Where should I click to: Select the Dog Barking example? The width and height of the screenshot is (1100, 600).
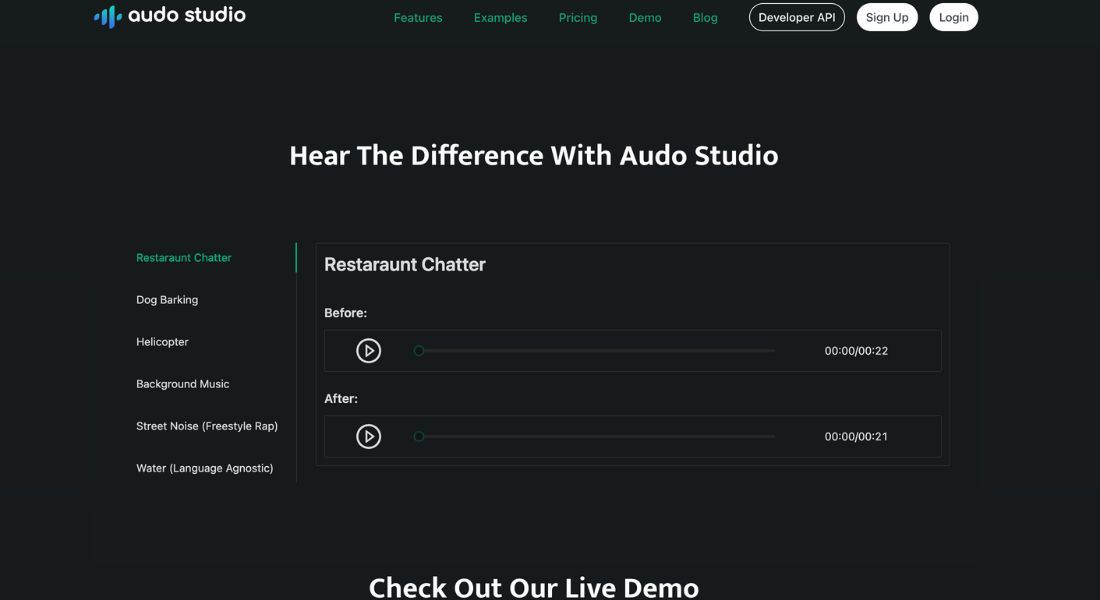pos(167,300)
